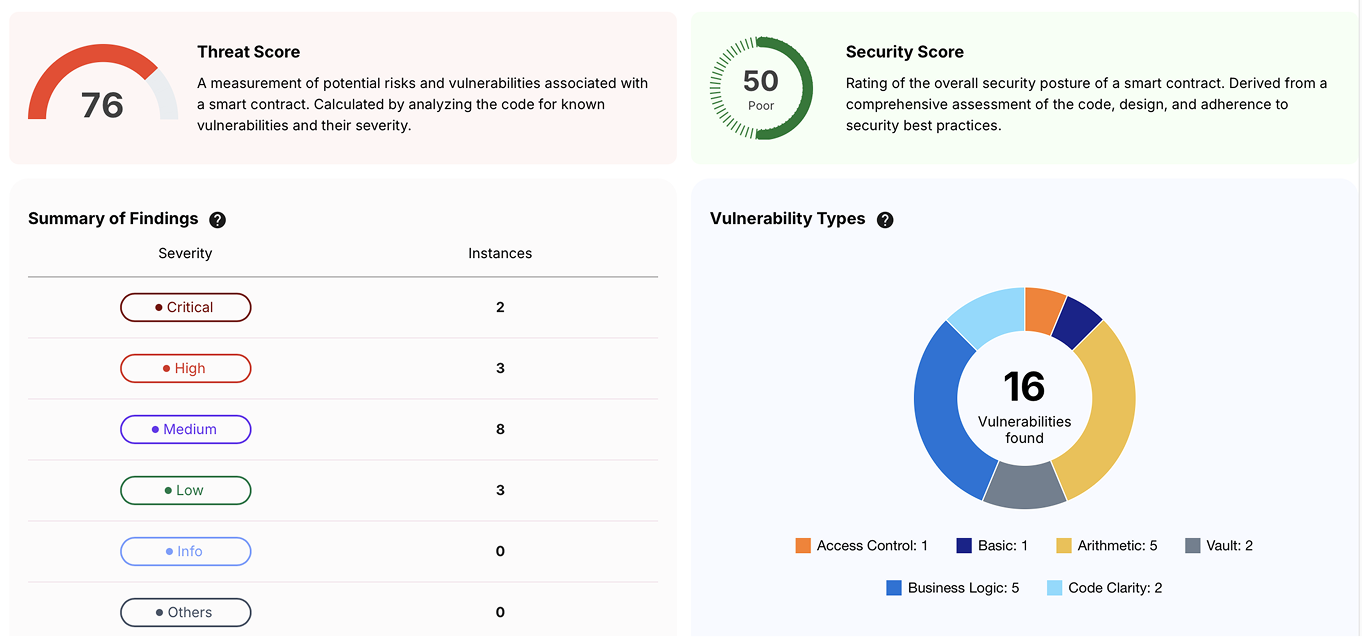Screen dimensions: 1362x643
Task: Click the Threat Score gauge showing 76
Action: pyautogui.click(x=102, y=88)
